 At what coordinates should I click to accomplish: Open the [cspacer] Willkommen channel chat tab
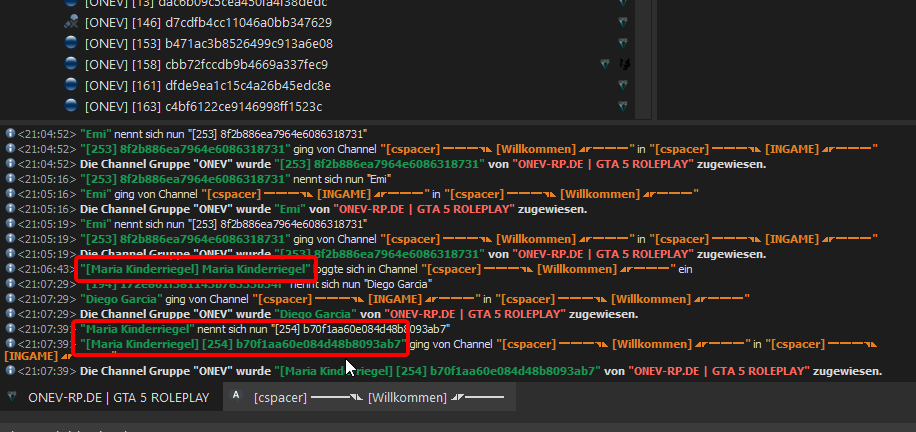click(364, 397)
